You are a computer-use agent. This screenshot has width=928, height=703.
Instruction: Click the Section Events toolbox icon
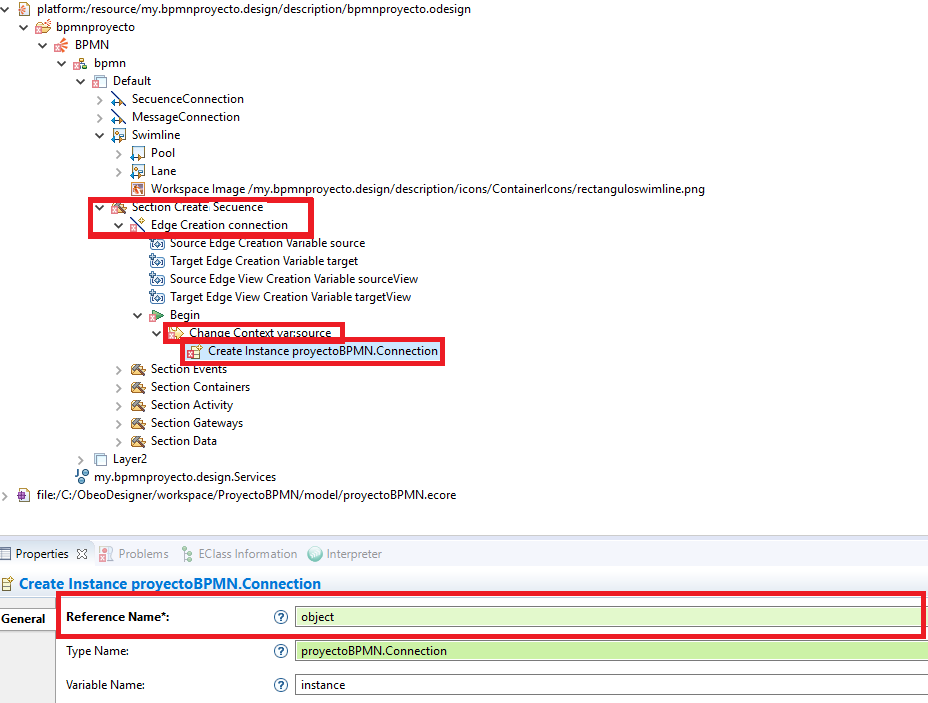(x=138, y=369)
